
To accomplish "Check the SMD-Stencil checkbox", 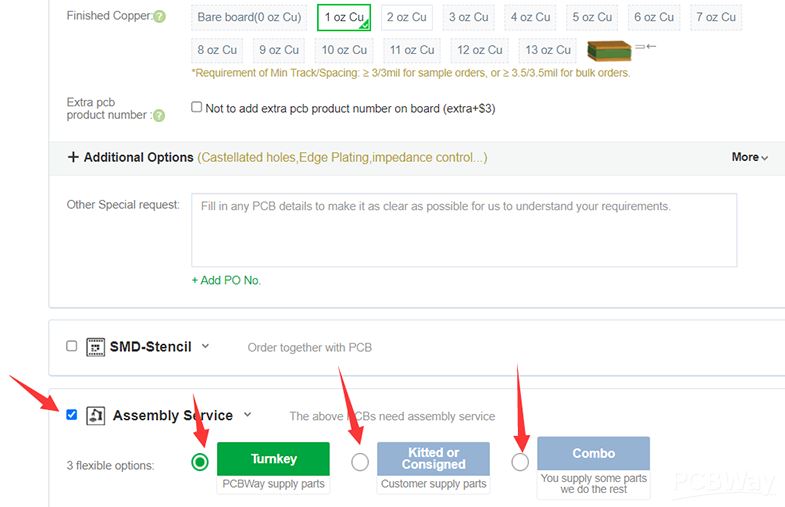I will (x=71, y=346).
